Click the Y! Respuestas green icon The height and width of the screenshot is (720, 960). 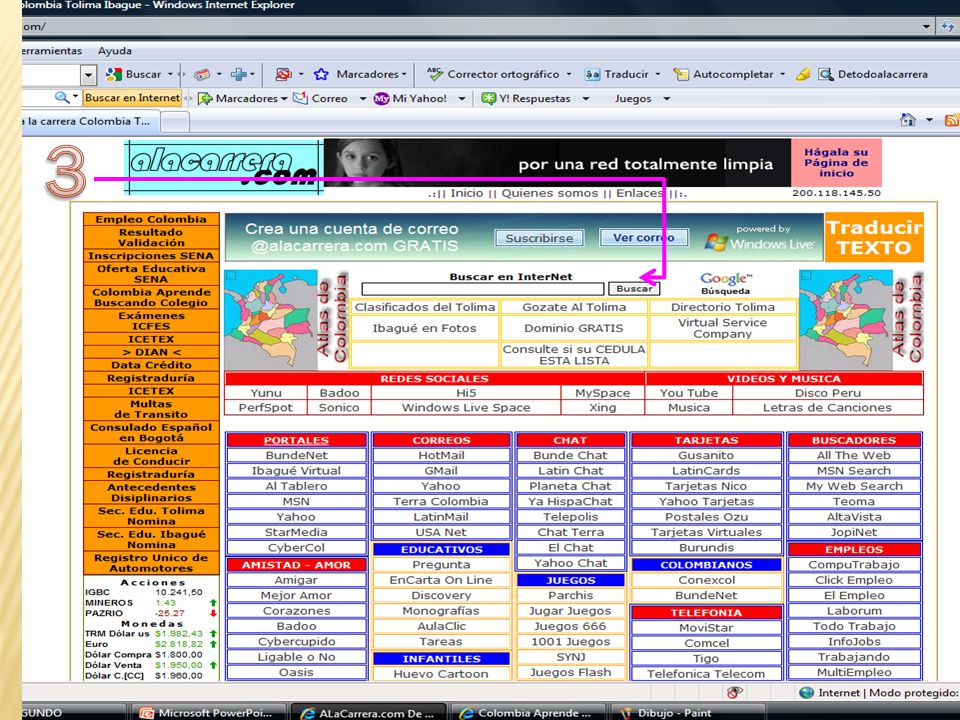click(x=489, y=98)
